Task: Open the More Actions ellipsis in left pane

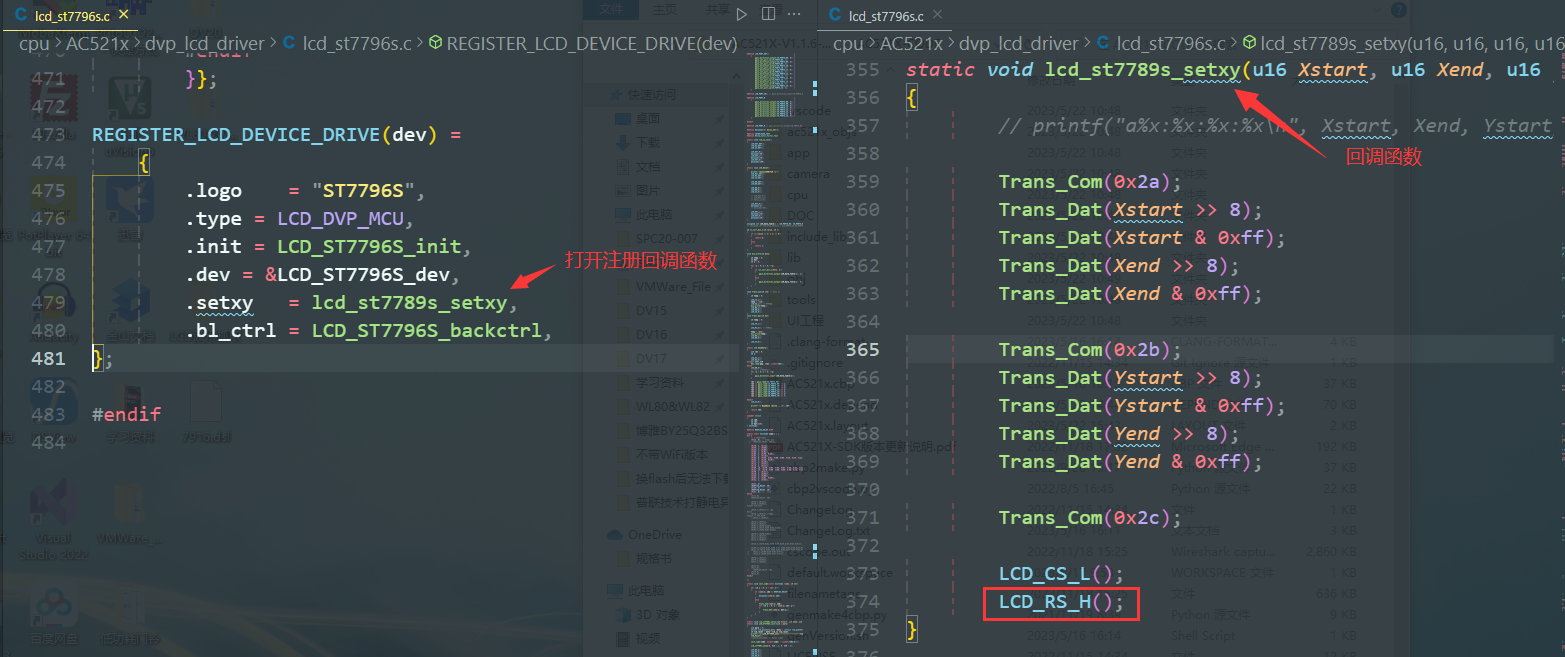Action: pyautogui.click(x=794, y=15)
